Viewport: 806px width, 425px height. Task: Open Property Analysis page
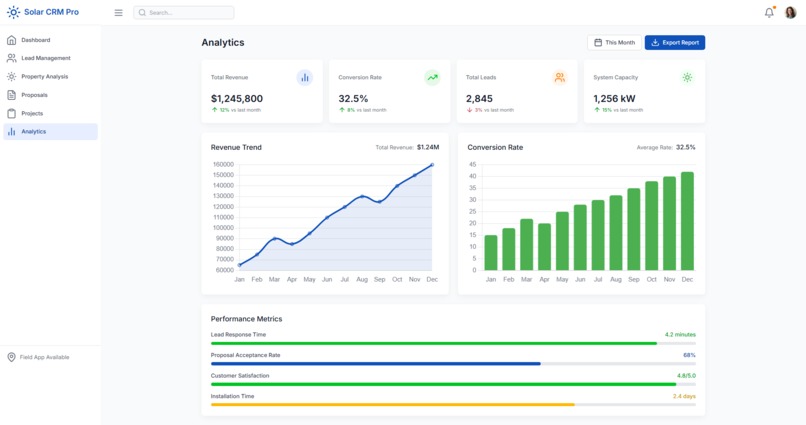click(x=50, y=77)
